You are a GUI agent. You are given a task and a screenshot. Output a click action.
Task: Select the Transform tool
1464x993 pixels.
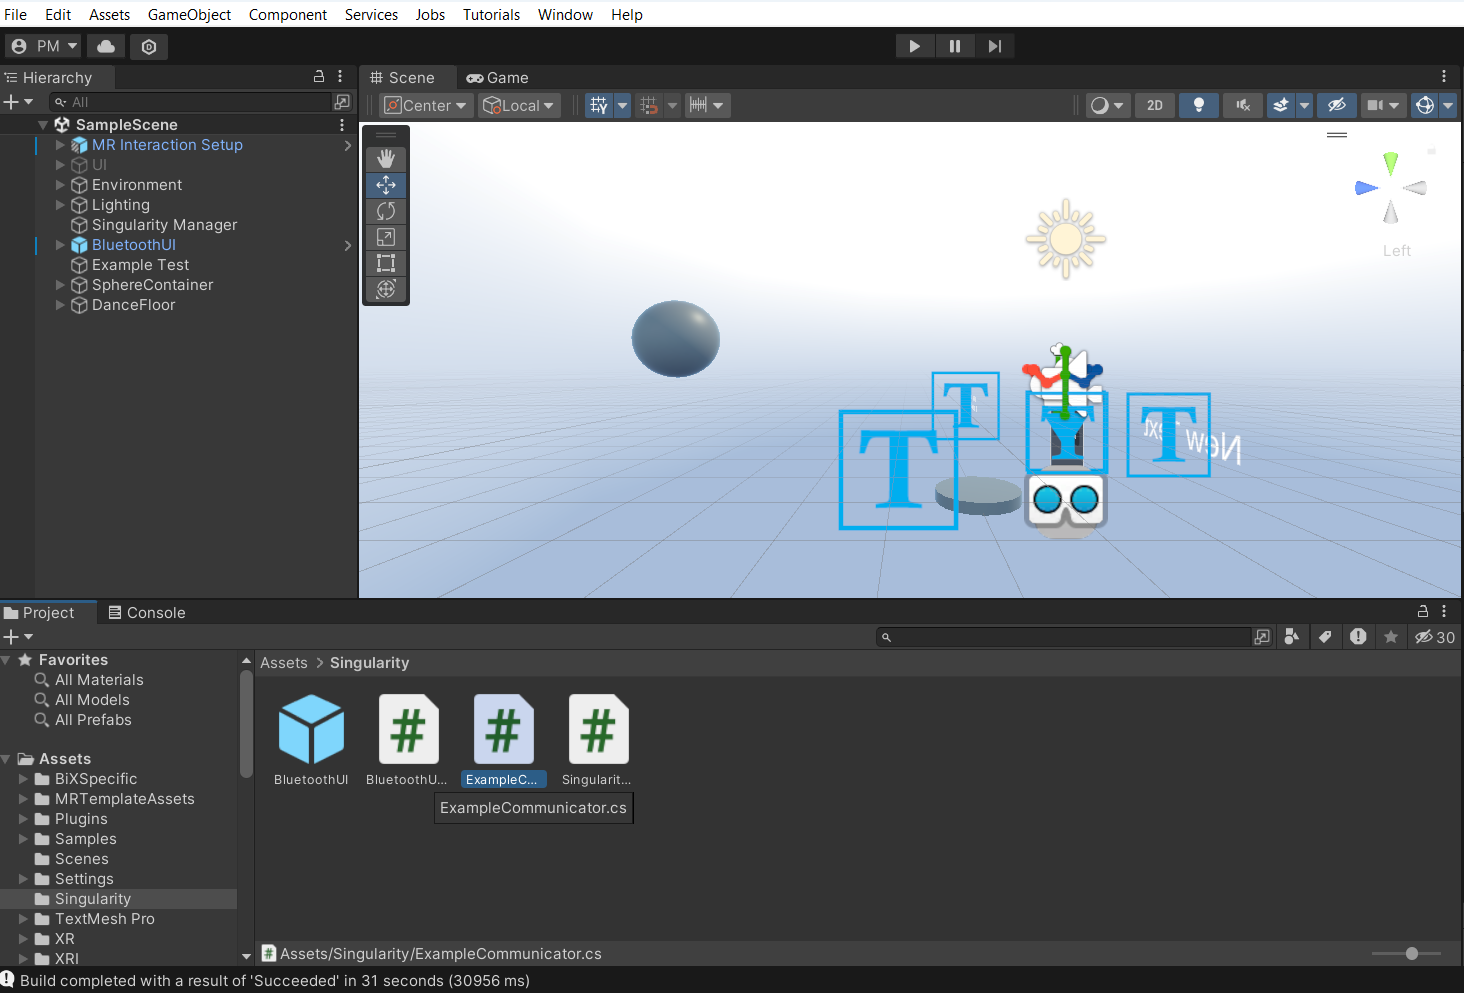pos(386,289)
